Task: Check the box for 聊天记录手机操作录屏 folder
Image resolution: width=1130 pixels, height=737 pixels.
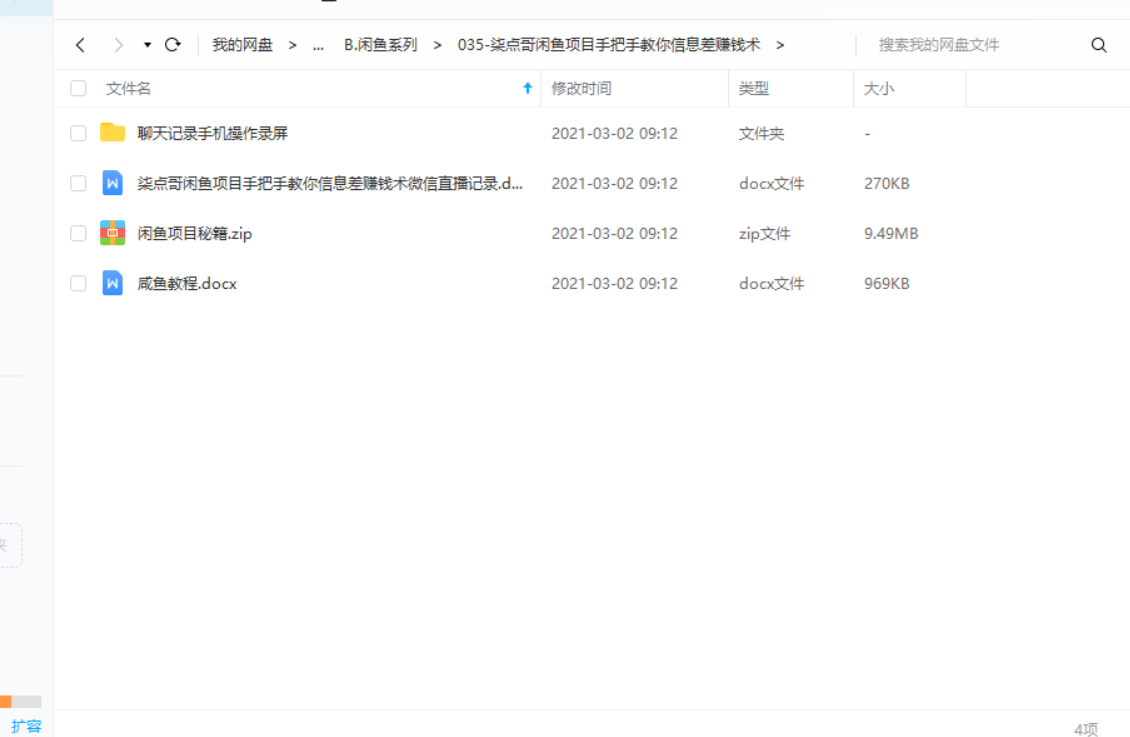Action: 78,133
